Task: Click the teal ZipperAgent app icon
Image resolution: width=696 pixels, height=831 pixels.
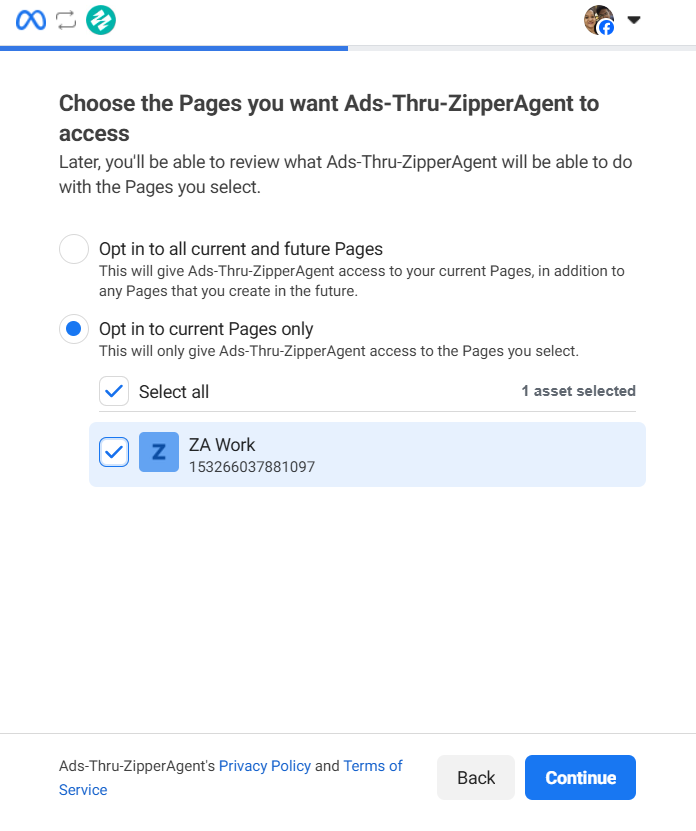Action: point(101,20)
